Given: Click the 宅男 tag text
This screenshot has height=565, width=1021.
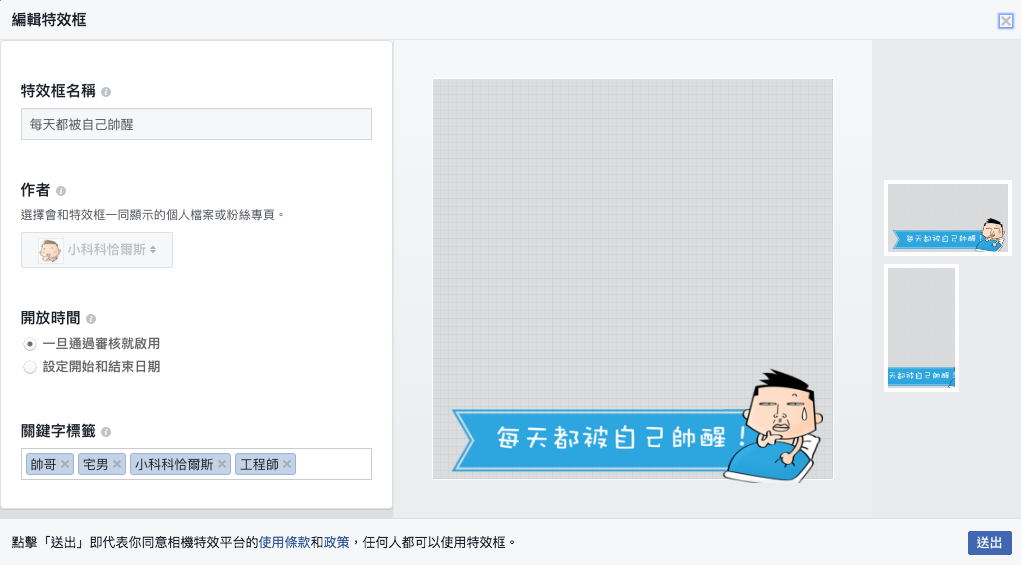Looking at the screenshot, I should tap(96, 464).
